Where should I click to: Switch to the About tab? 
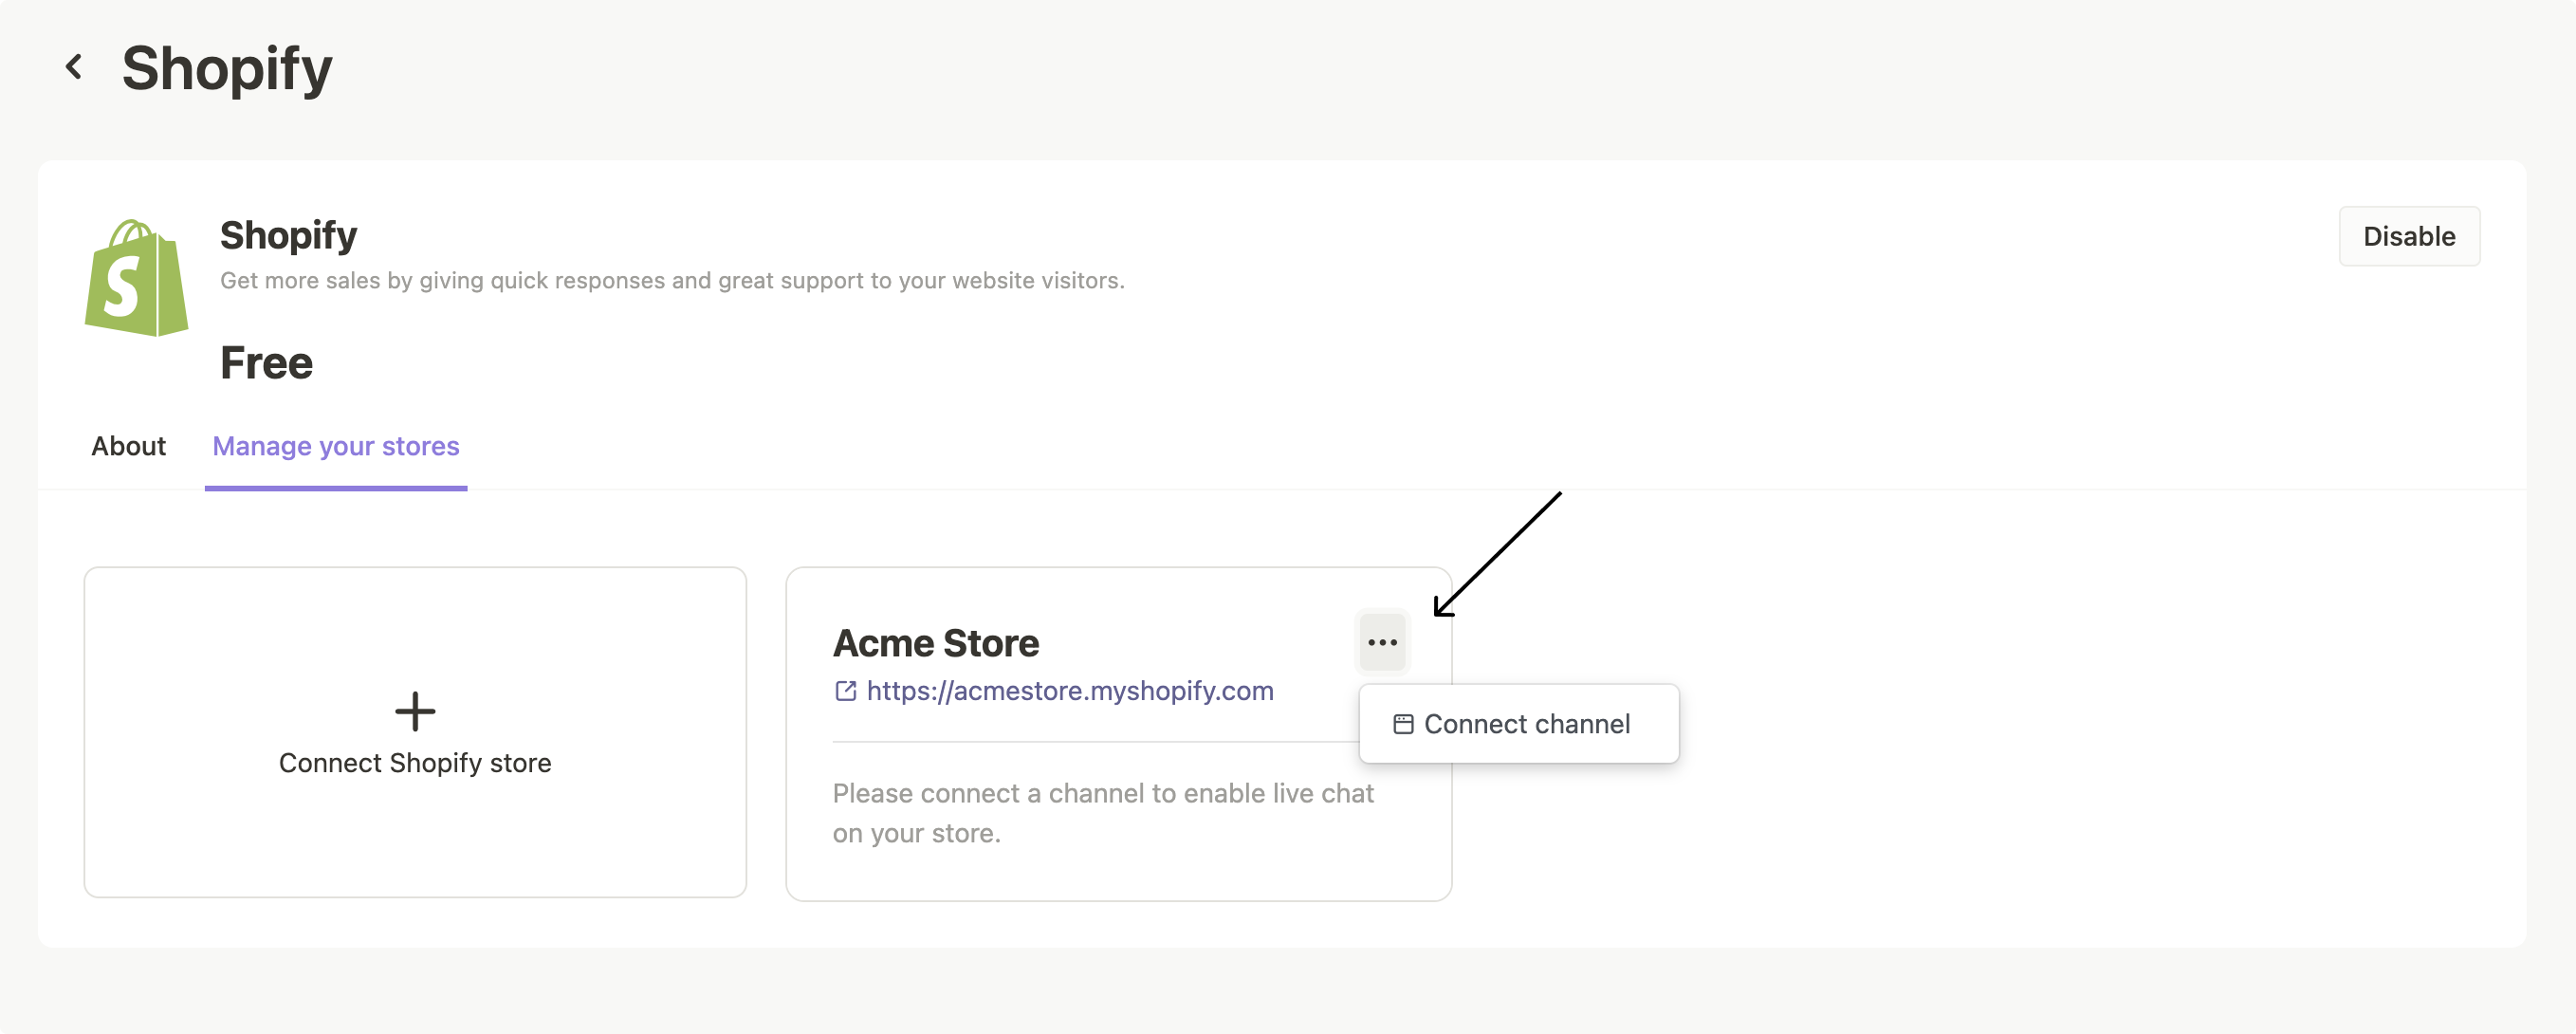tap(128, 446)
